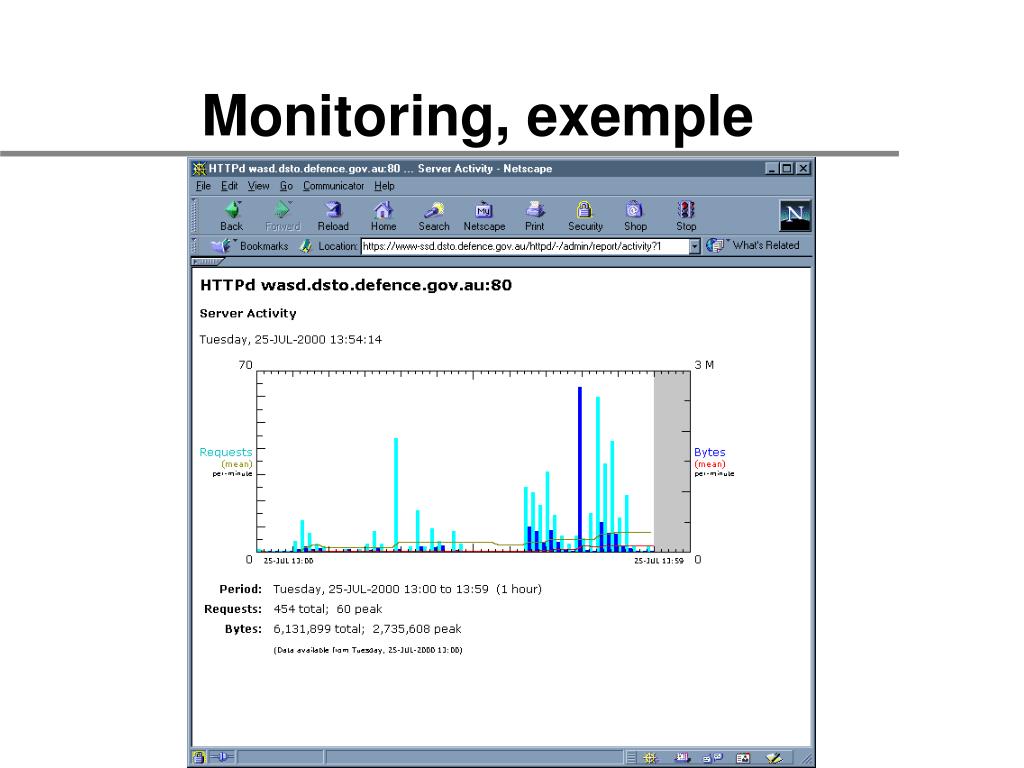Viewport: 1024px width, 768px height.
Task: Open Composer from the component bar
Action: [775, 758]
